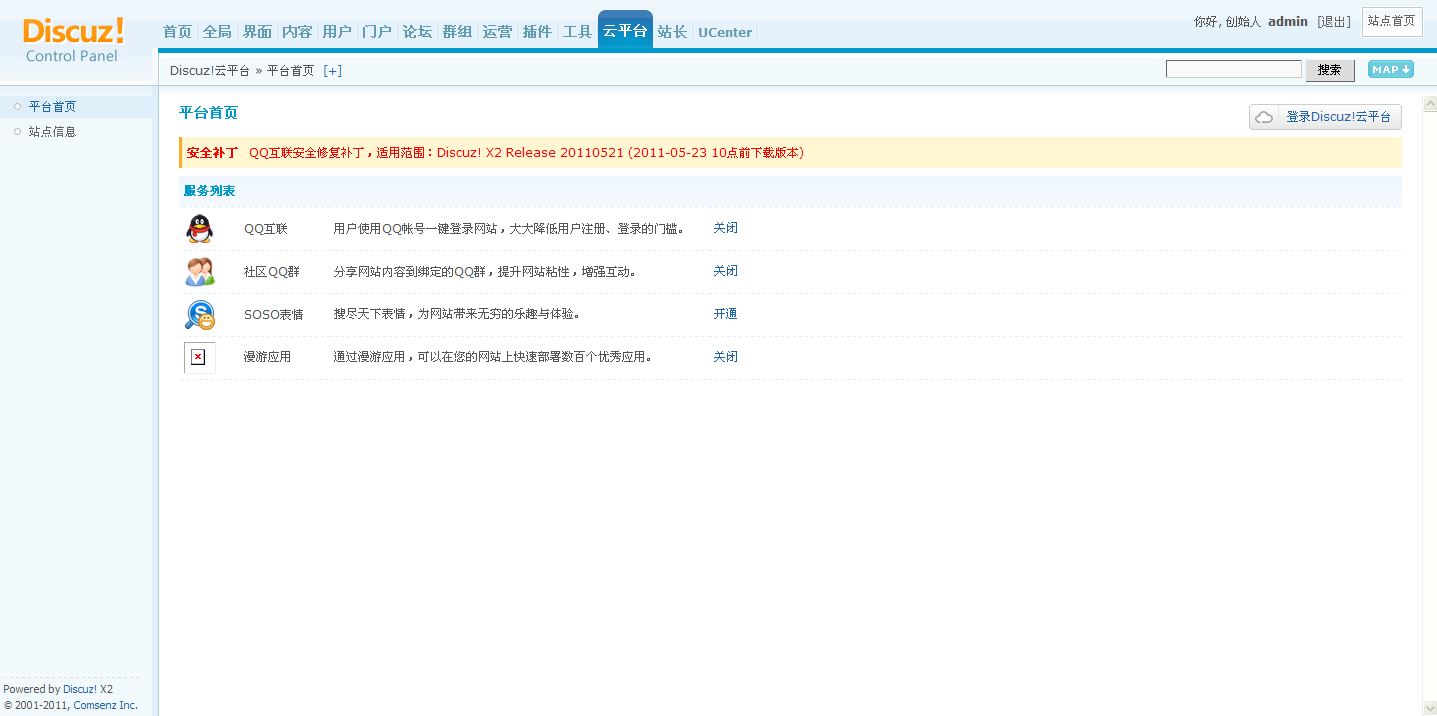The height and width of the screenshot is (716, 1437).
Task: Click the cloud icon on login button
Action: pyautogui.click(x=1265, y=117)
